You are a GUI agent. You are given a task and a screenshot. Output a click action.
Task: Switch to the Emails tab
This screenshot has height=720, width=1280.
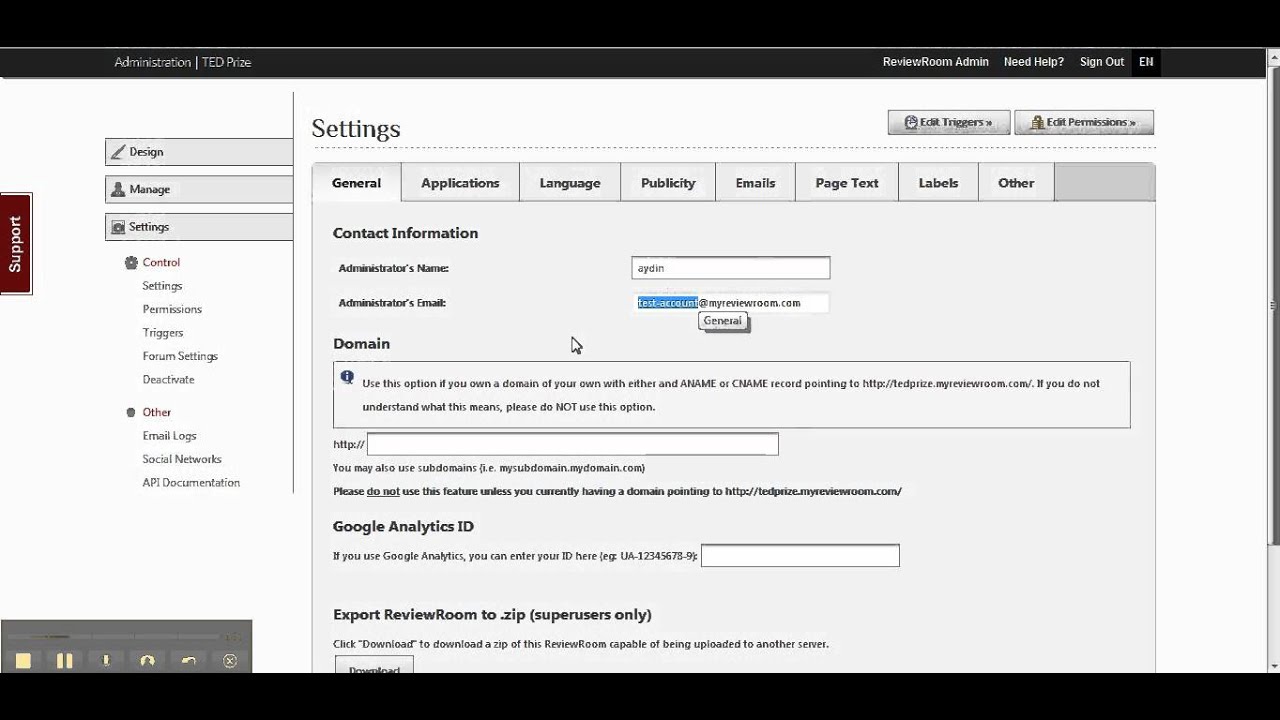point(755,183)
